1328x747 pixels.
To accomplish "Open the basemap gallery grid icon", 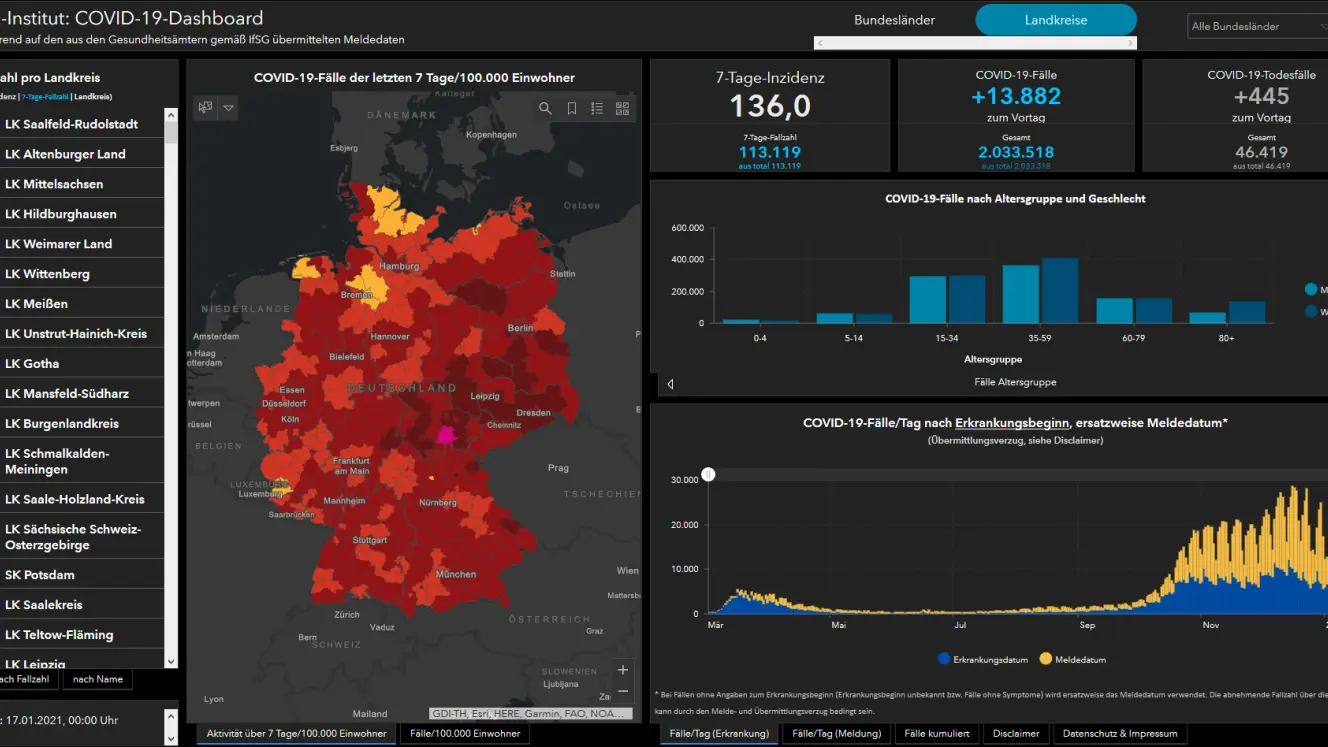I will point(623,108).
